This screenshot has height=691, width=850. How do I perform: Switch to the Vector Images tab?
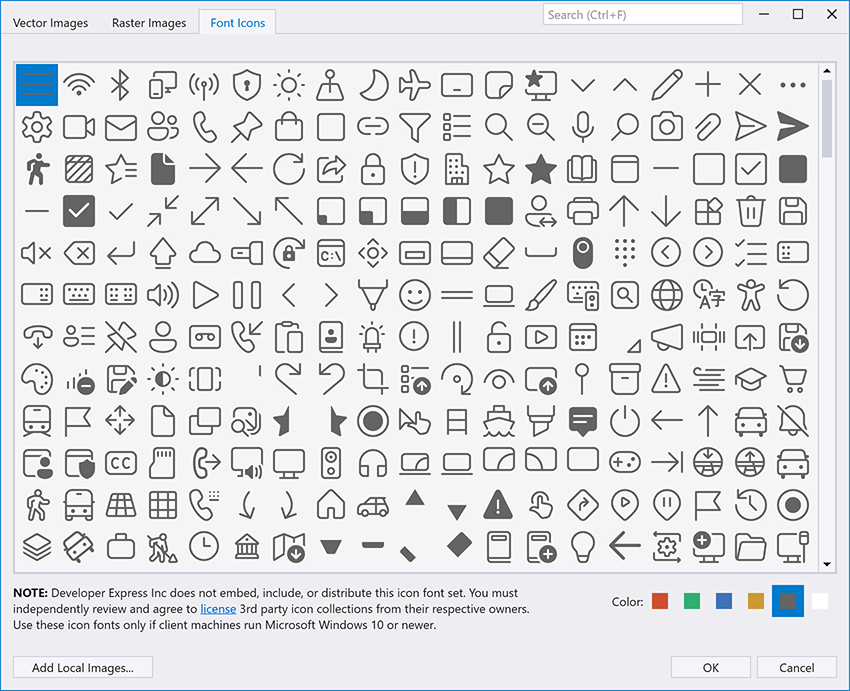pos(51,22)
